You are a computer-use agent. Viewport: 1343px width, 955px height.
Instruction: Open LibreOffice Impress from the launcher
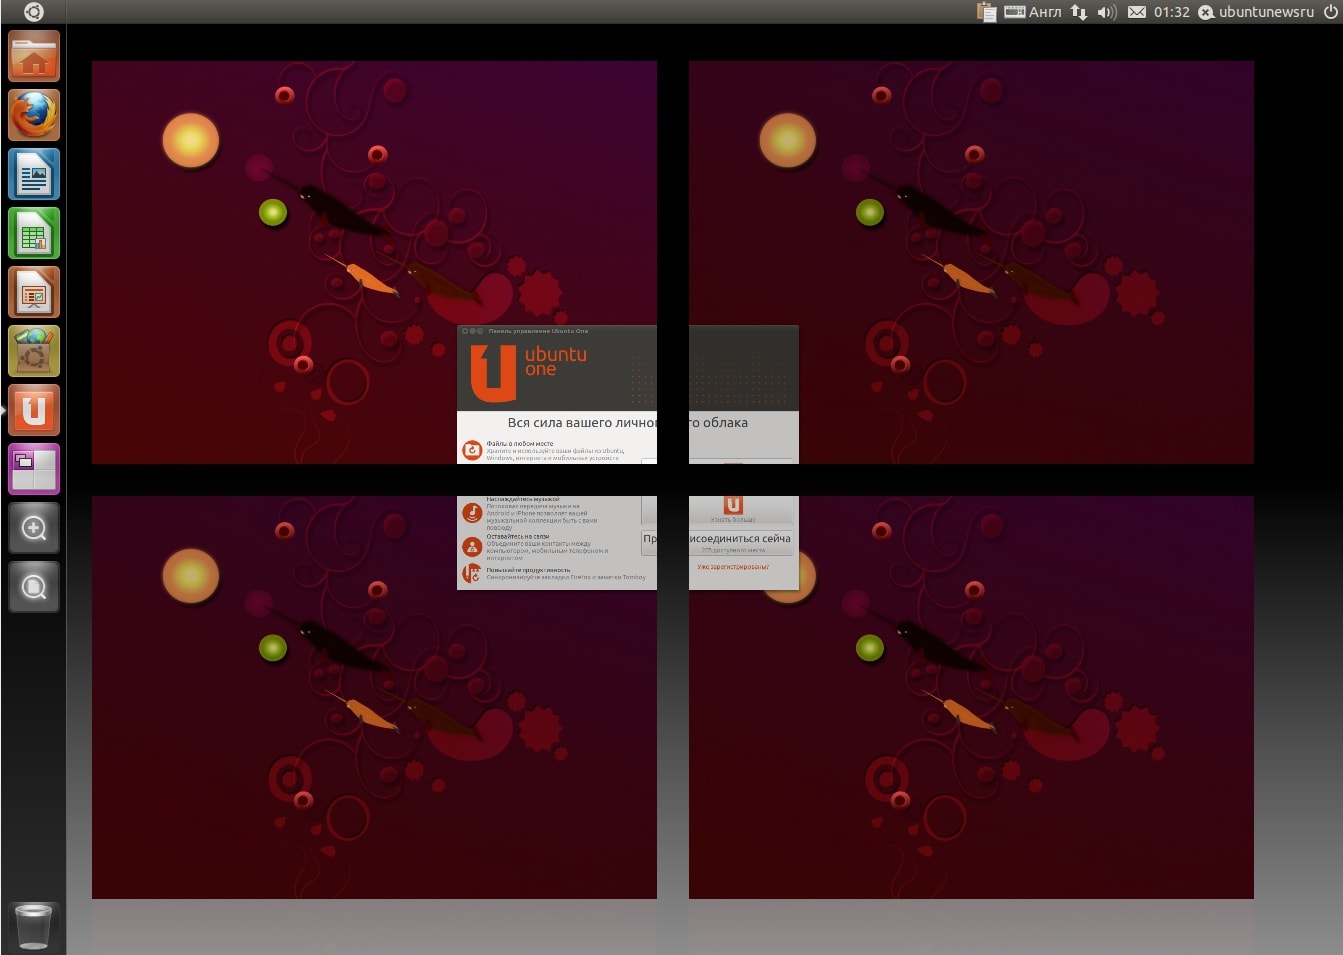[34, 292]
